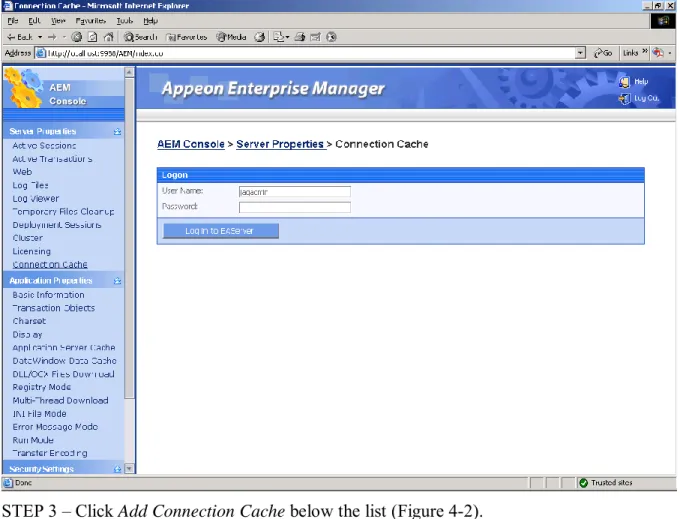Open Charset in sidebar

coord(29,321)
